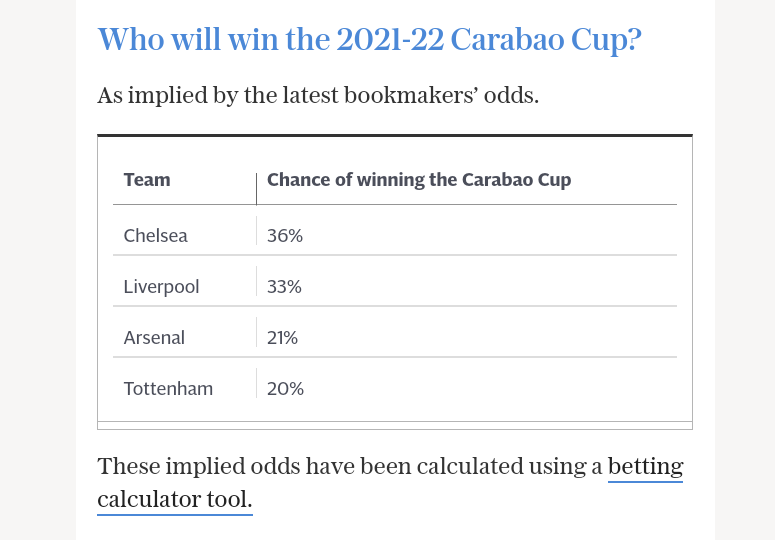This screenshot has width=775, height=540.
Task: Select Chelsea's 36% chance value
Action: 285,236
